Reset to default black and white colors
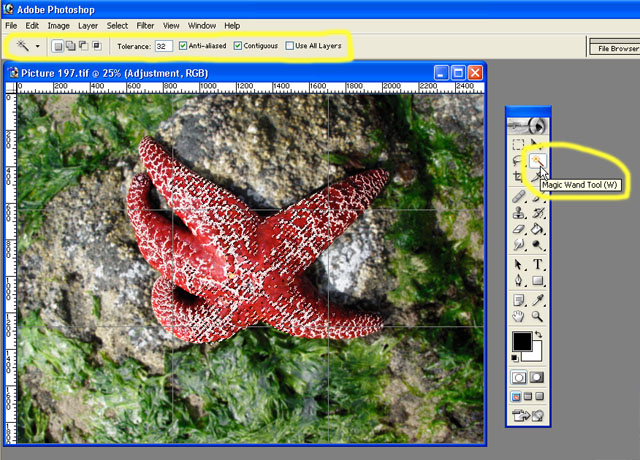The width and height of the screenshot is (640, 460). (515, 358)
